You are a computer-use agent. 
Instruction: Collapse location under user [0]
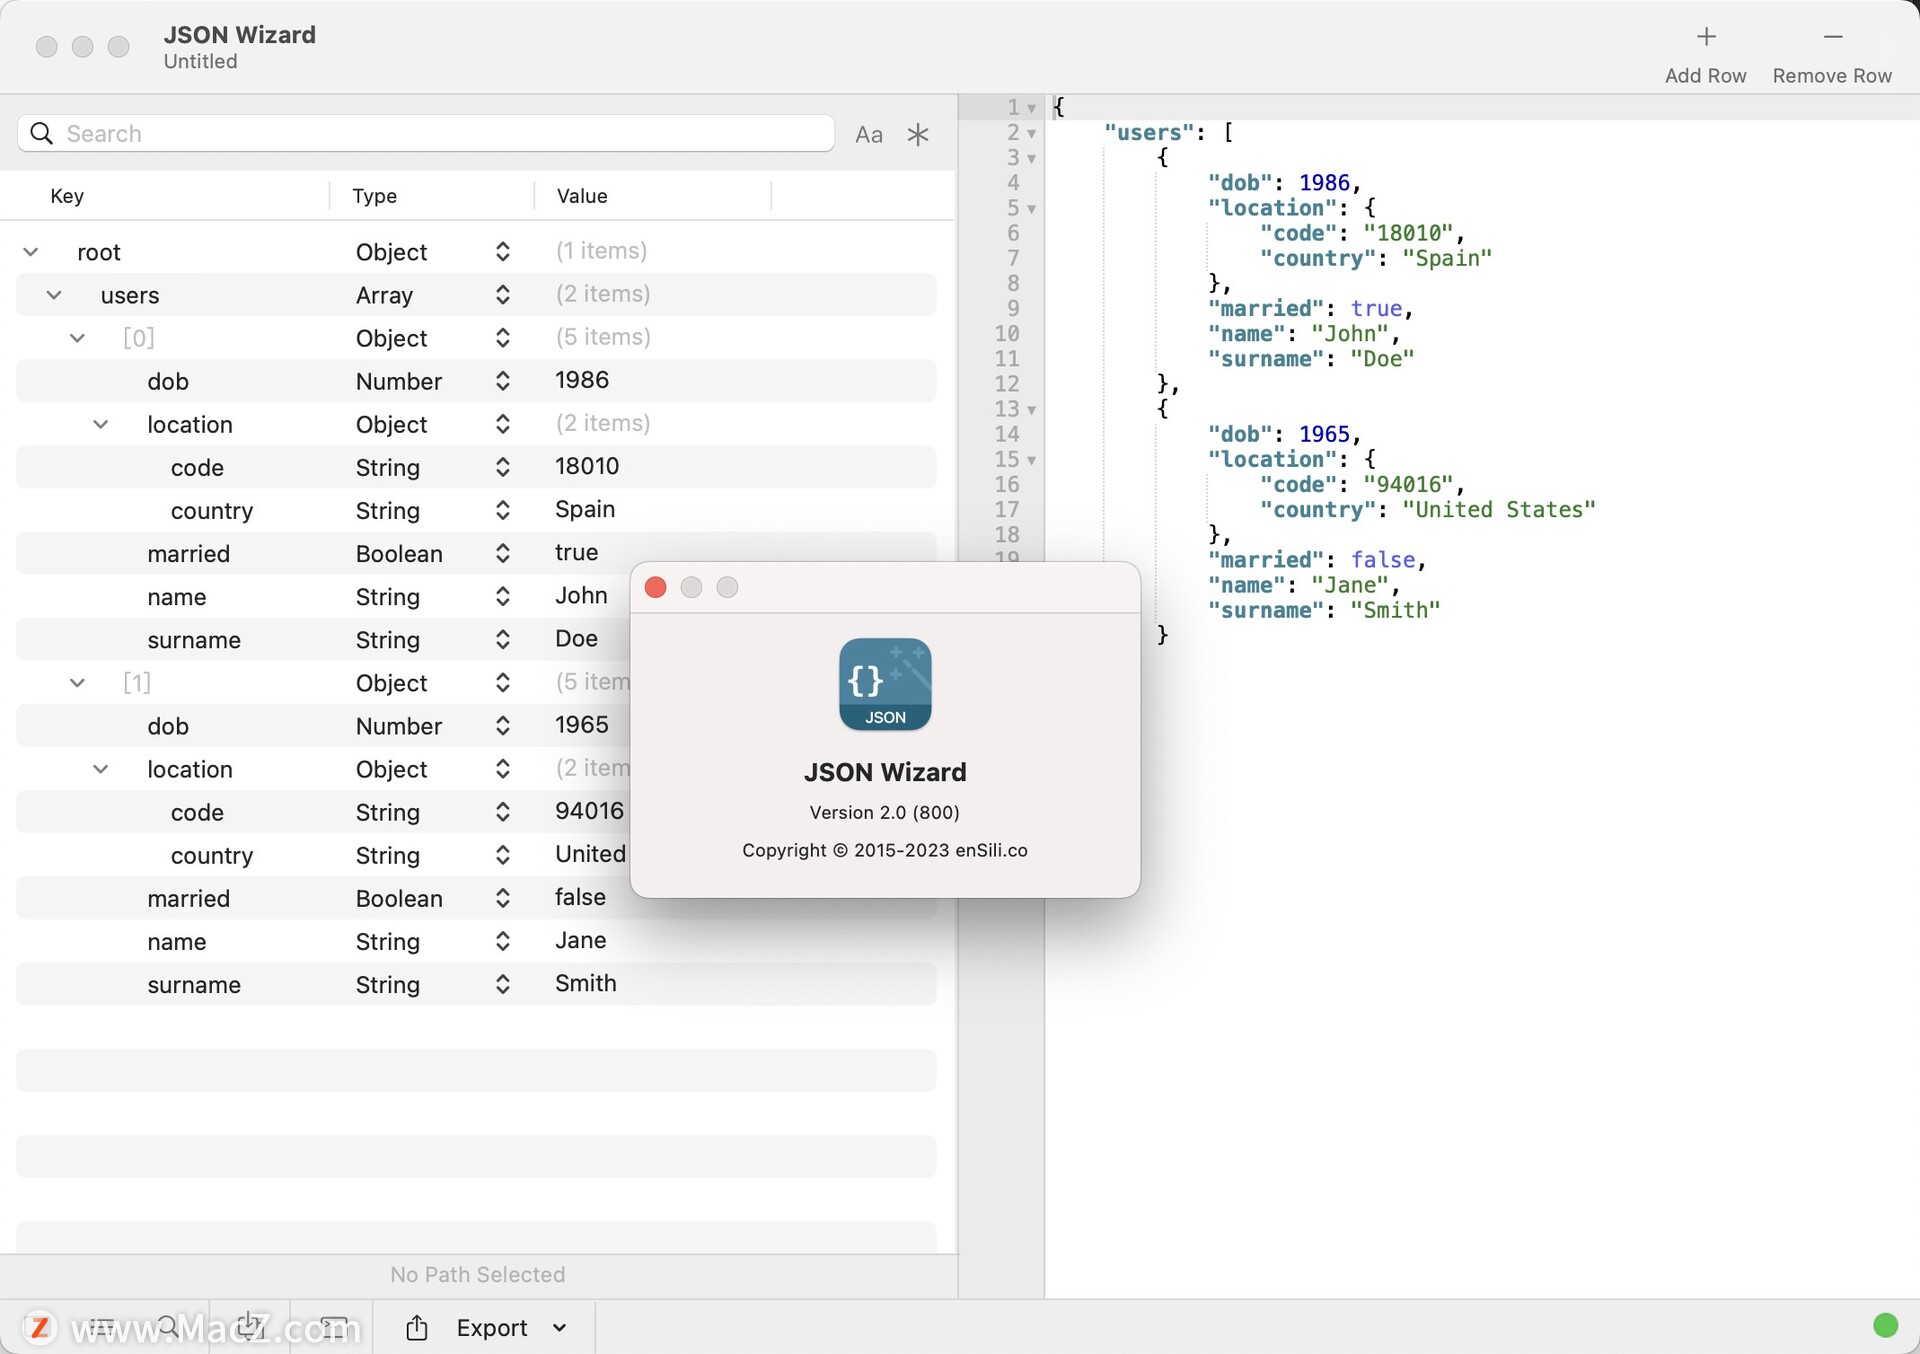pos(101,424)
